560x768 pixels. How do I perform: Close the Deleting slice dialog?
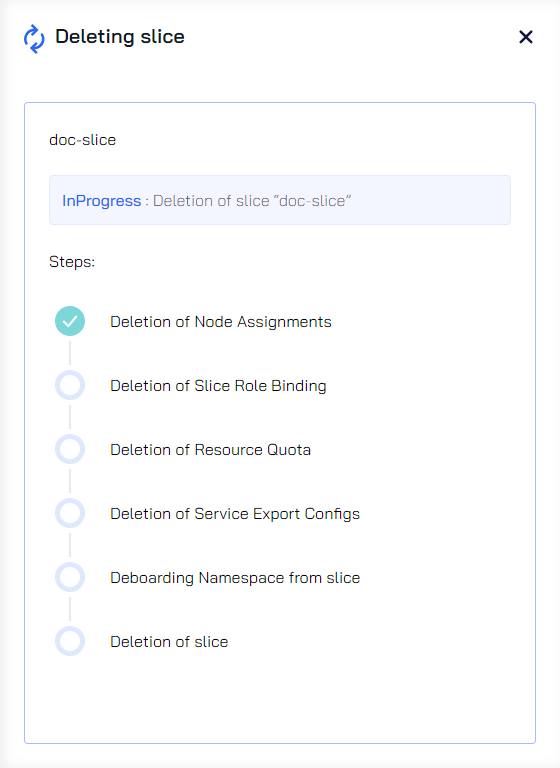(526, 37)
